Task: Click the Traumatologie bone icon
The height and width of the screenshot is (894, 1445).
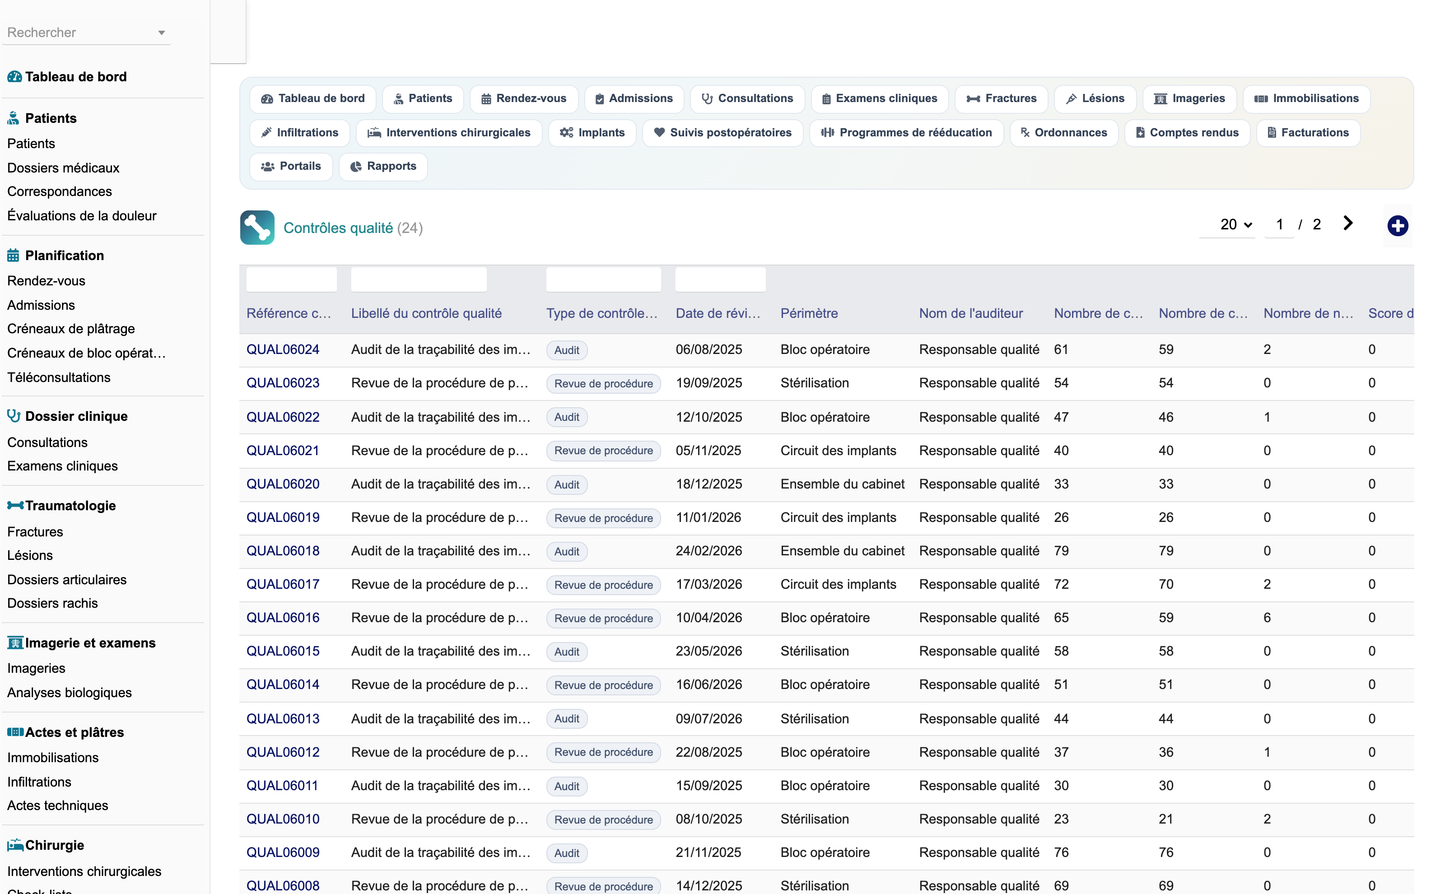Action: click(15, 506)
